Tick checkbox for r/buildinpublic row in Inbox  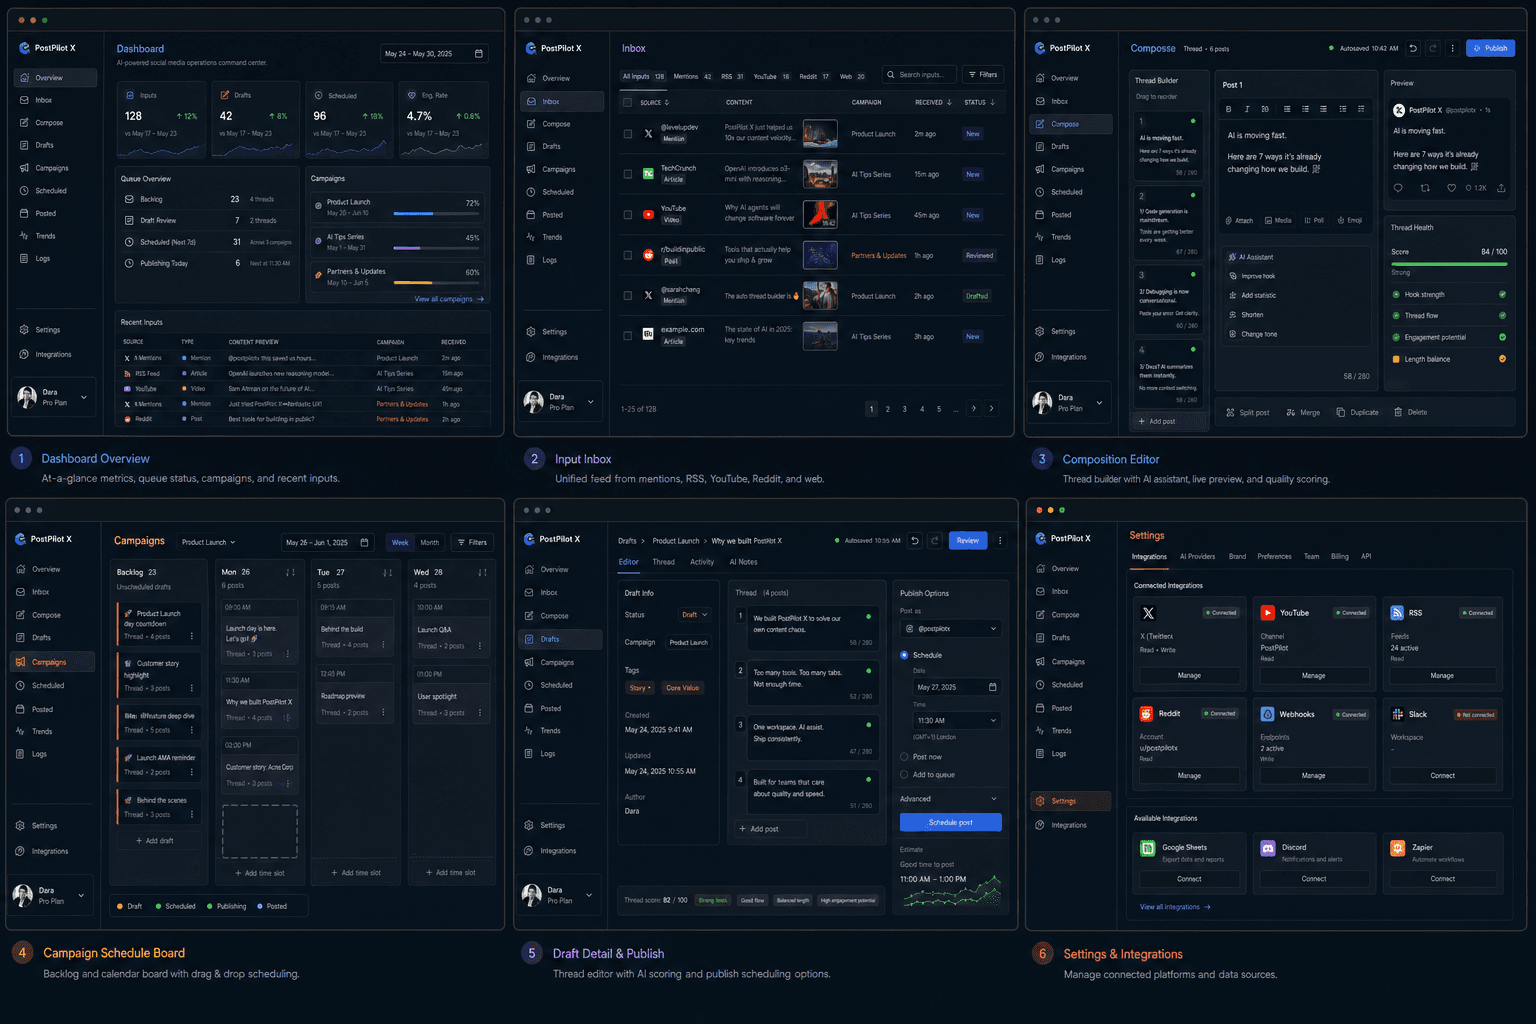[x=628, y=255]
